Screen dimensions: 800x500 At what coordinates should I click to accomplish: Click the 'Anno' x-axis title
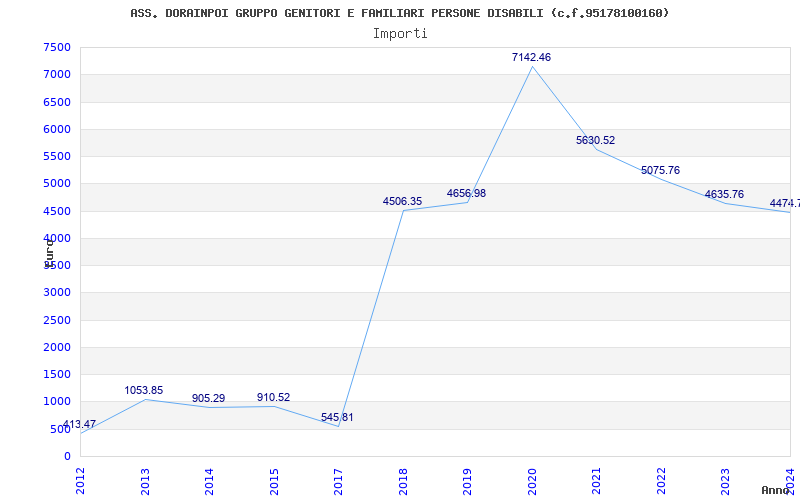pyautogui.click(x=775, y=490)
